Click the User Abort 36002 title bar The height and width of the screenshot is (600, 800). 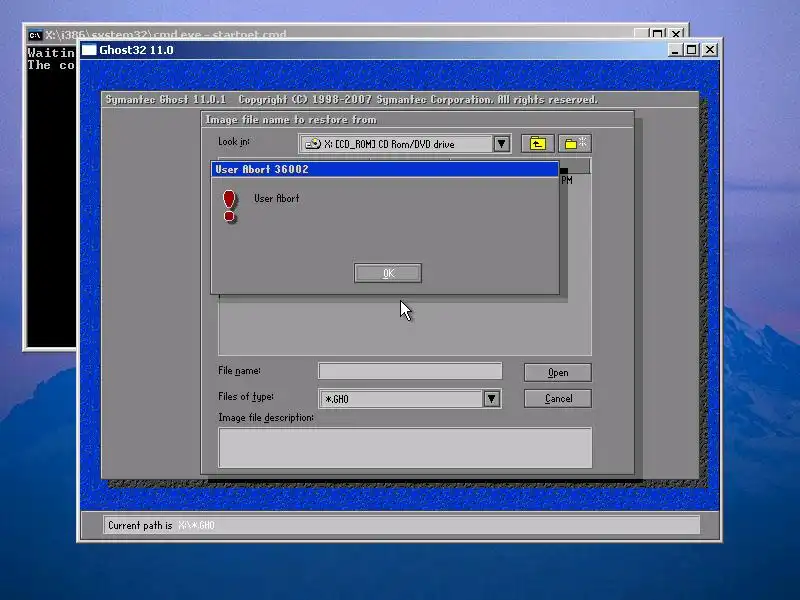coord(385,169)
